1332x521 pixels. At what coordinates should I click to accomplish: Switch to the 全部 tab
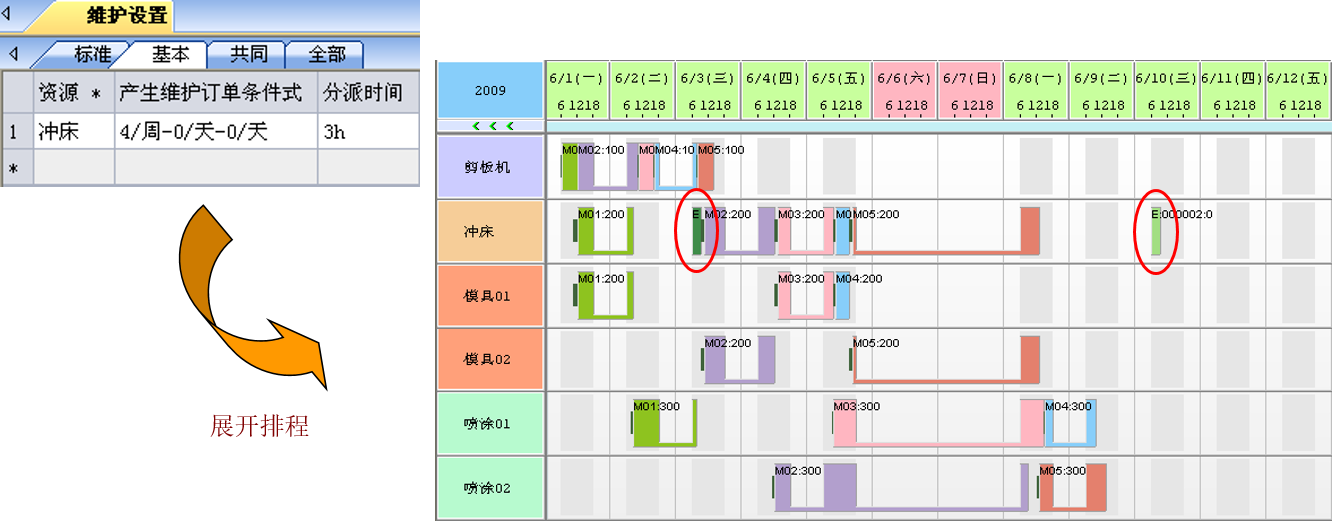(326, 54)
